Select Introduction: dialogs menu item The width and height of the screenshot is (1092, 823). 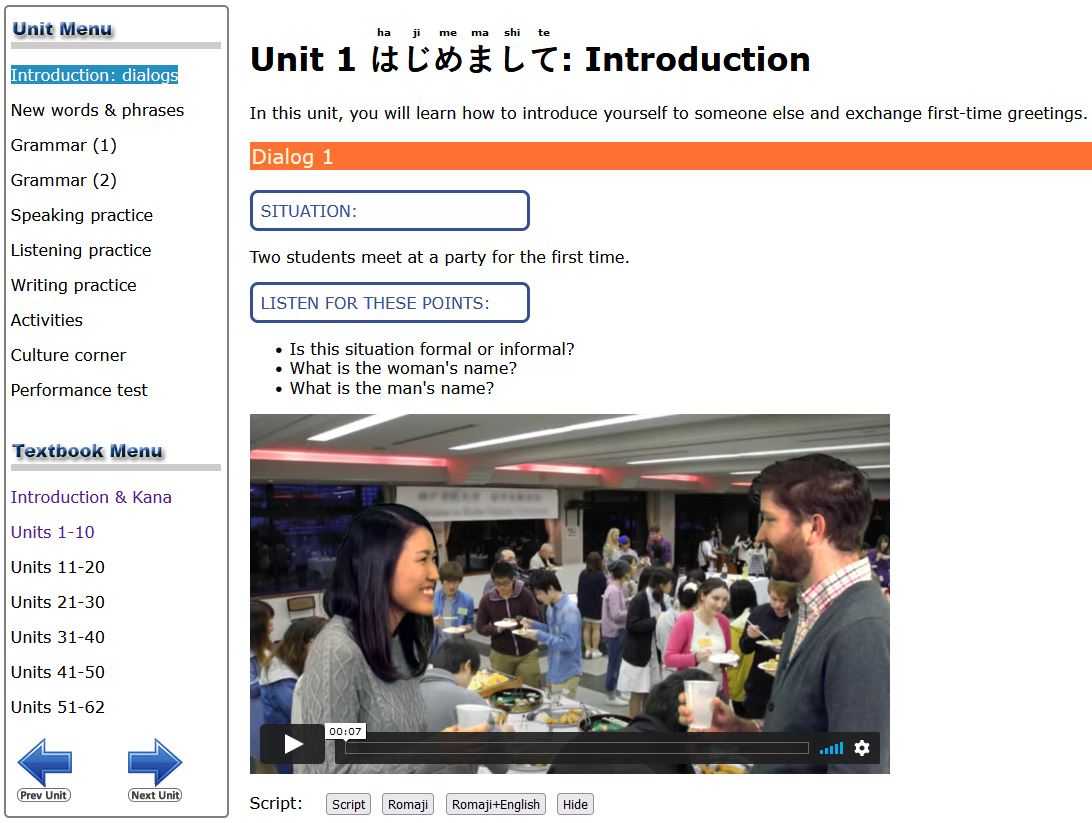tap(94, 75)
